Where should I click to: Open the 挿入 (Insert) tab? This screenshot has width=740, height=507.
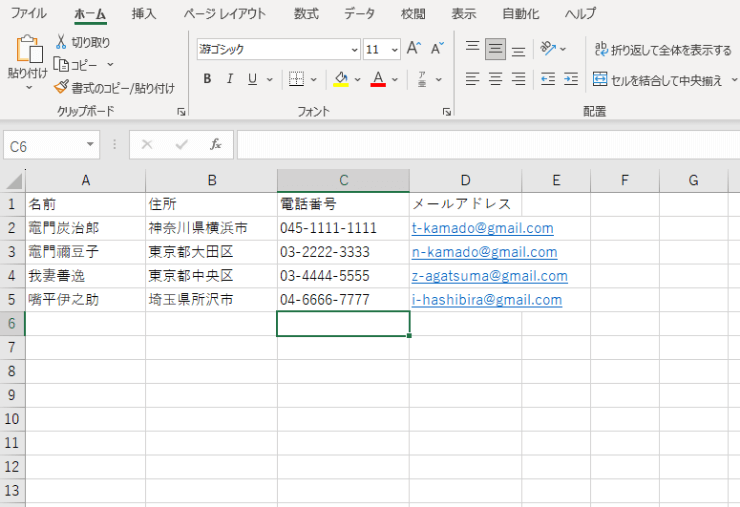(x=144, y=14)
